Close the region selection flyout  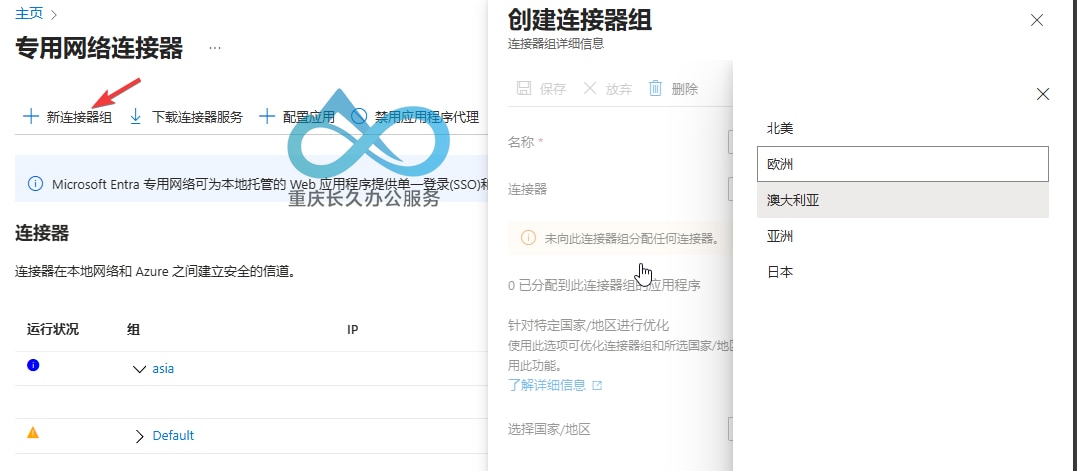(1043, 94)
